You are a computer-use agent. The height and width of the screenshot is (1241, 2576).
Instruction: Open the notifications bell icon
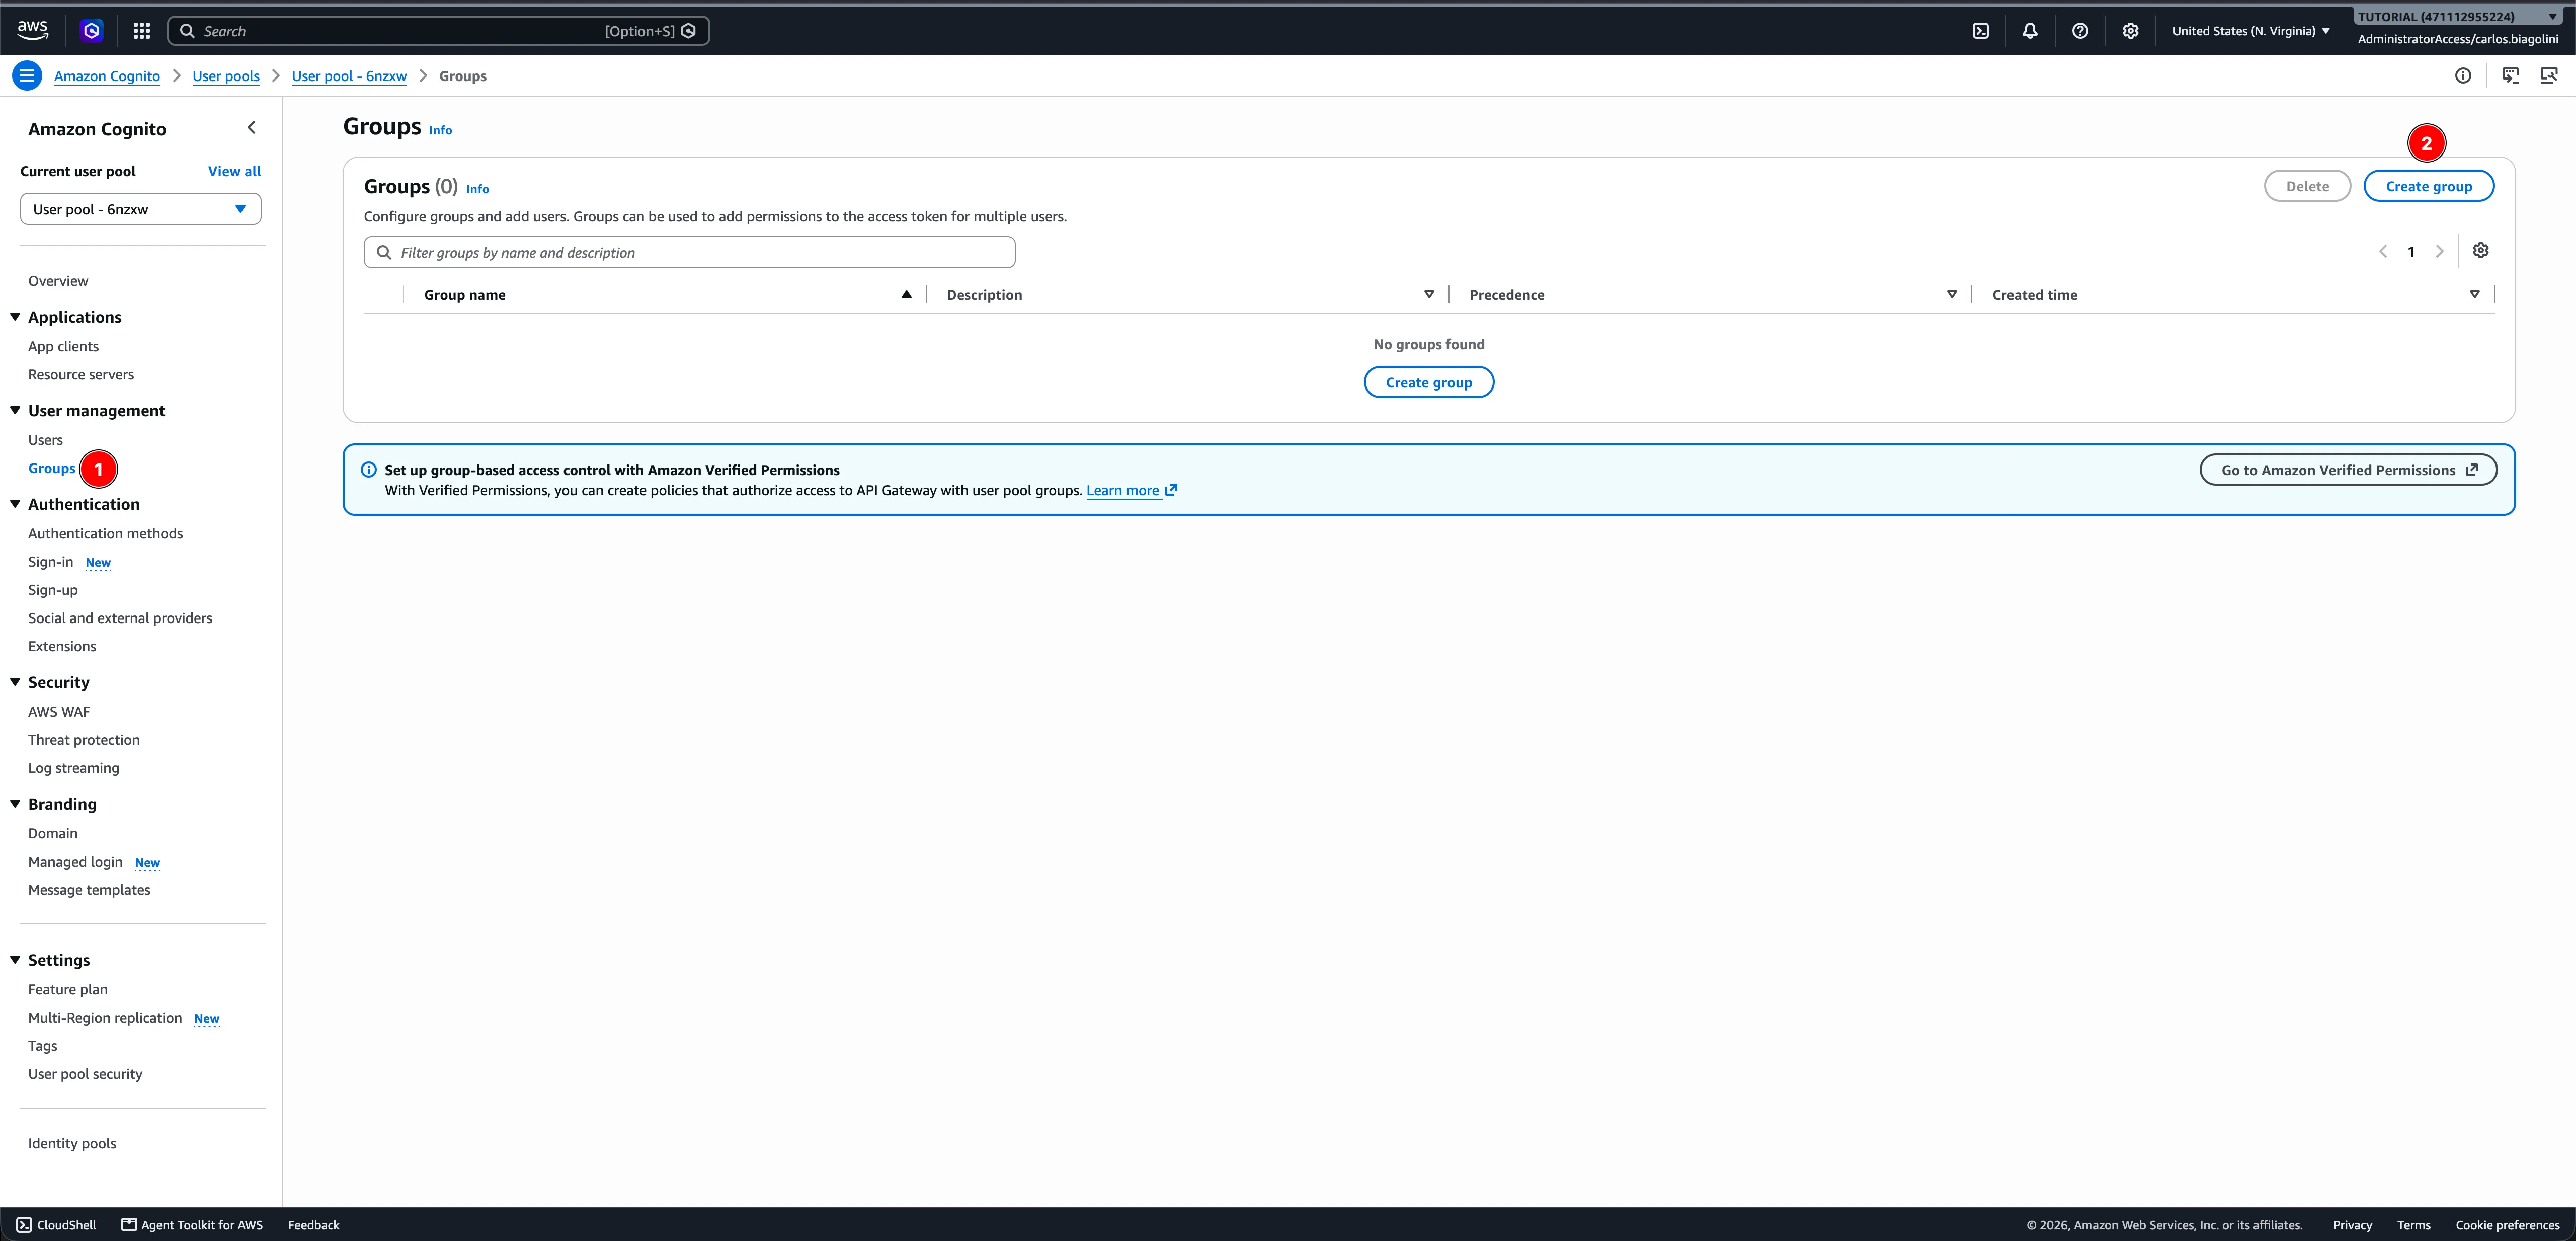[2030, 31]
